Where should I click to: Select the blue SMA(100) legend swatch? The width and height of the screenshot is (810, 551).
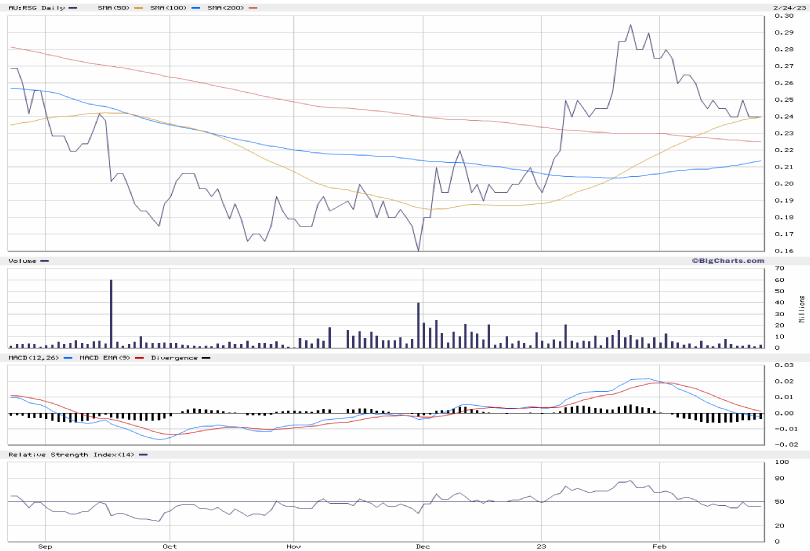pos(196,8)
